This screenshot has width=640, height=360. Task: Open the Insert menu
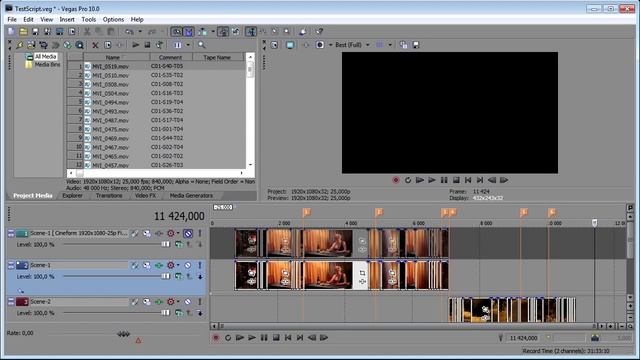tap(67, 19)
